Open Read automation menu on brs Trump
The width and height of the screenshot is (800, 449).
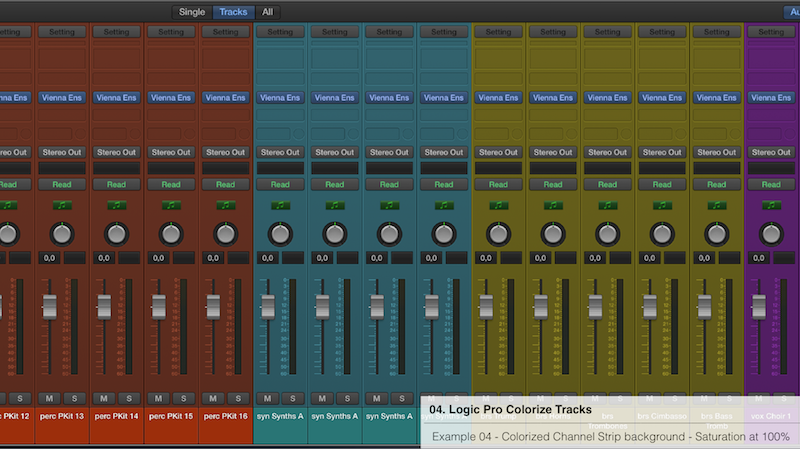pos(498,184)
